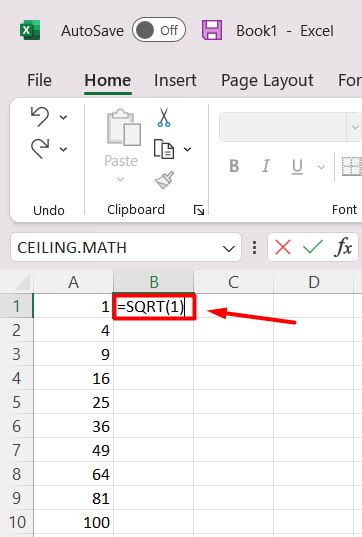Select the Format Painter brush icon
The height and width of the screenshot is (537, 362).
pos(164,180)
